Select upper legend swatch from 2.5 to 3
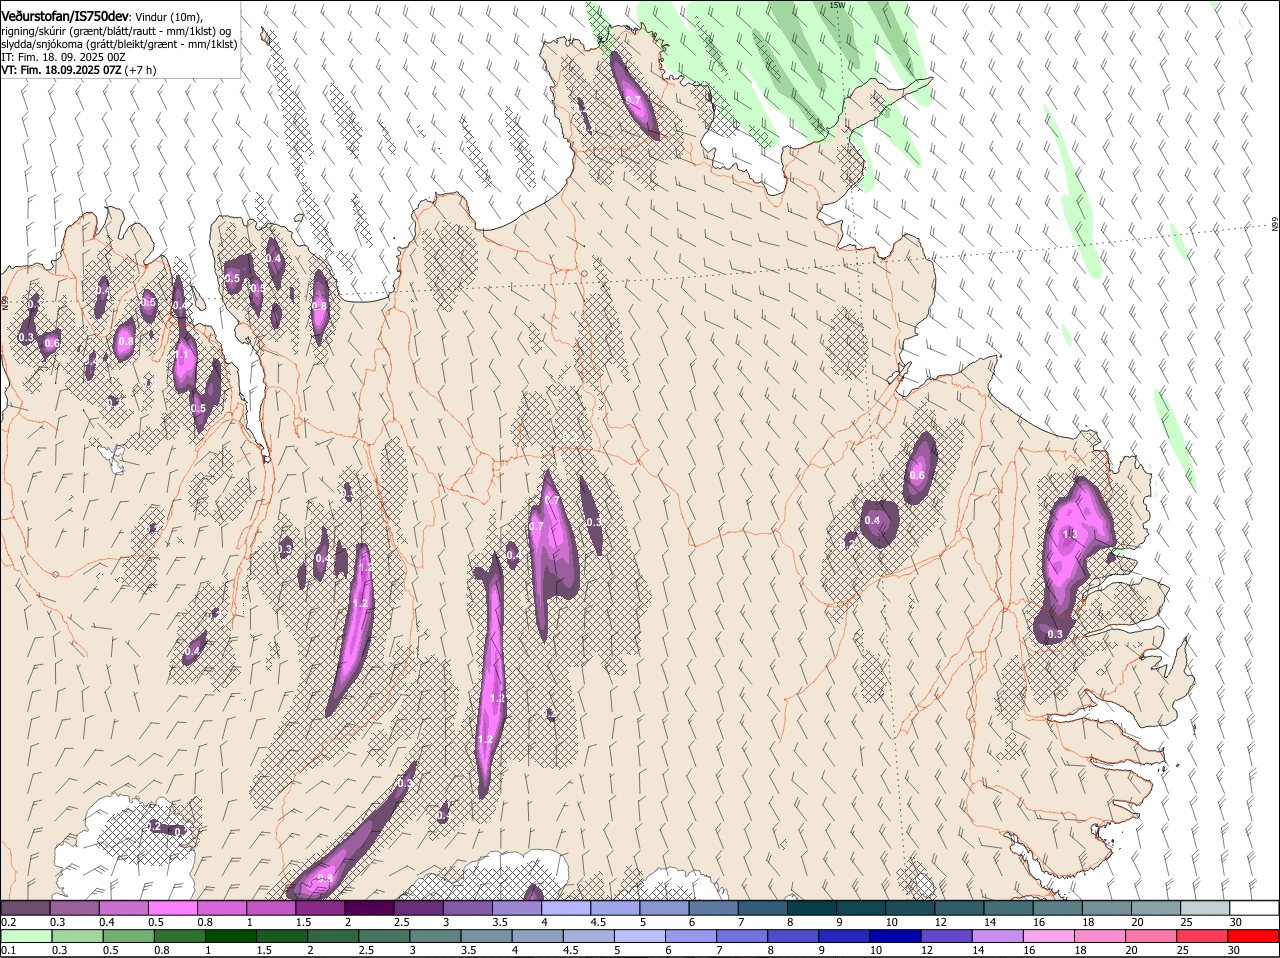1280x958 pixels. (x=418, y=908)
